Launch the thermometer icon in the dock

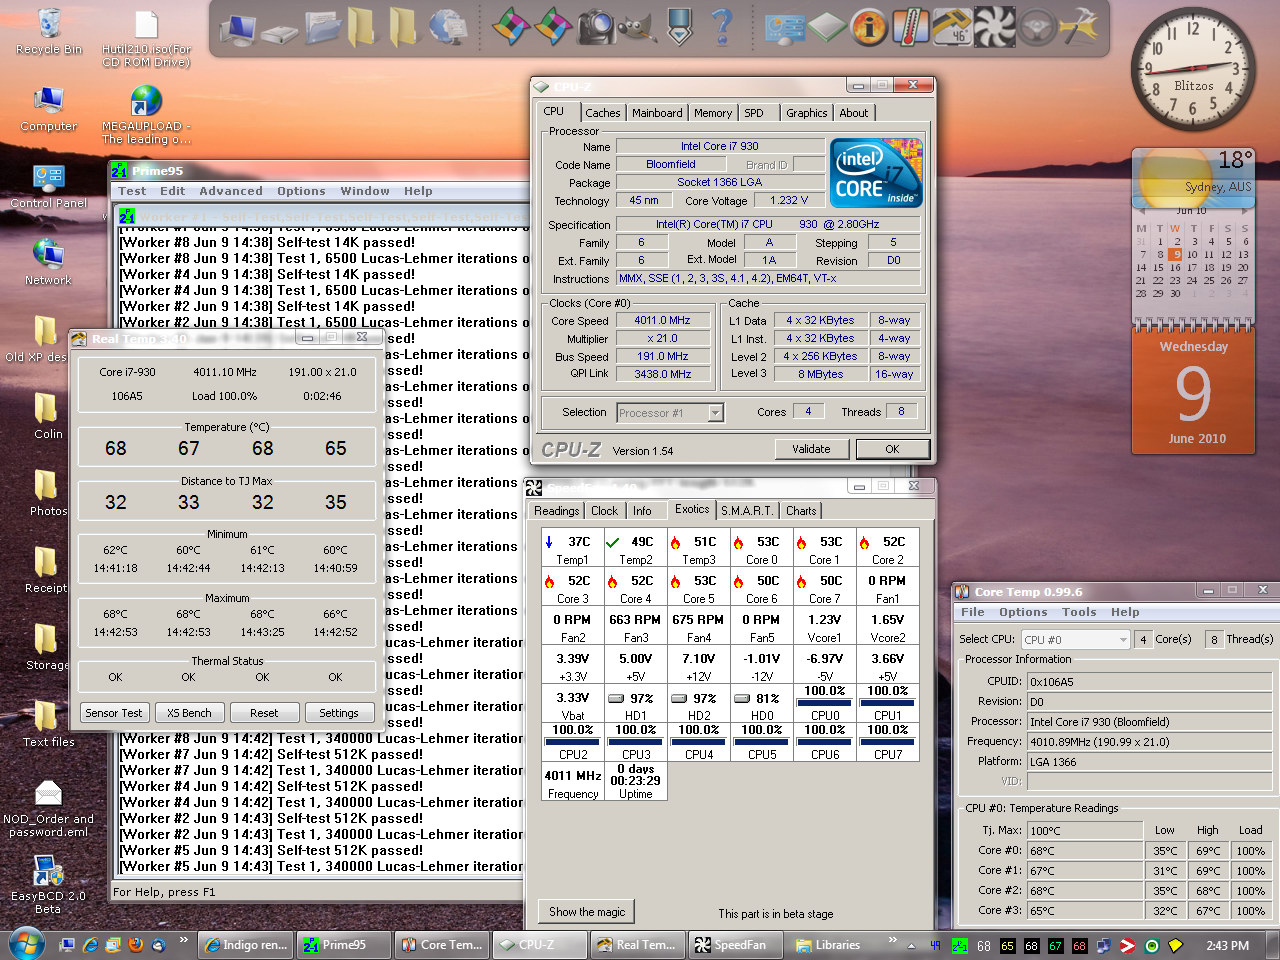[x=911, y=27]
